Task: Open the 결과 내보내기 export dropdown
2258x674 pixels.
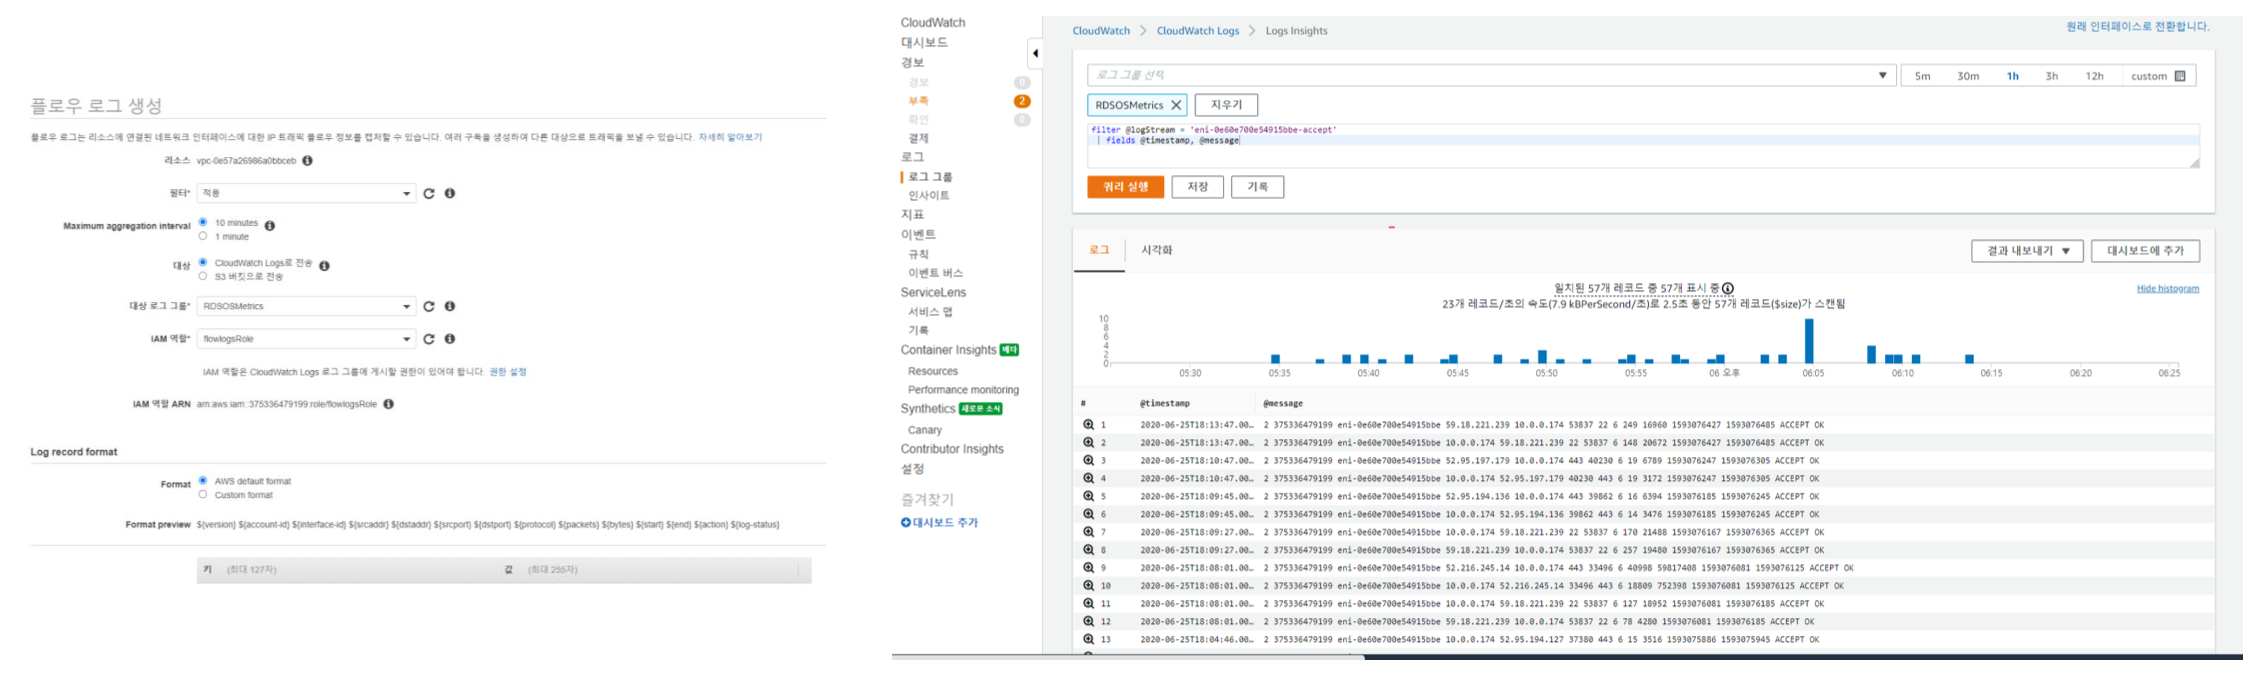Action: point(2027,251)
